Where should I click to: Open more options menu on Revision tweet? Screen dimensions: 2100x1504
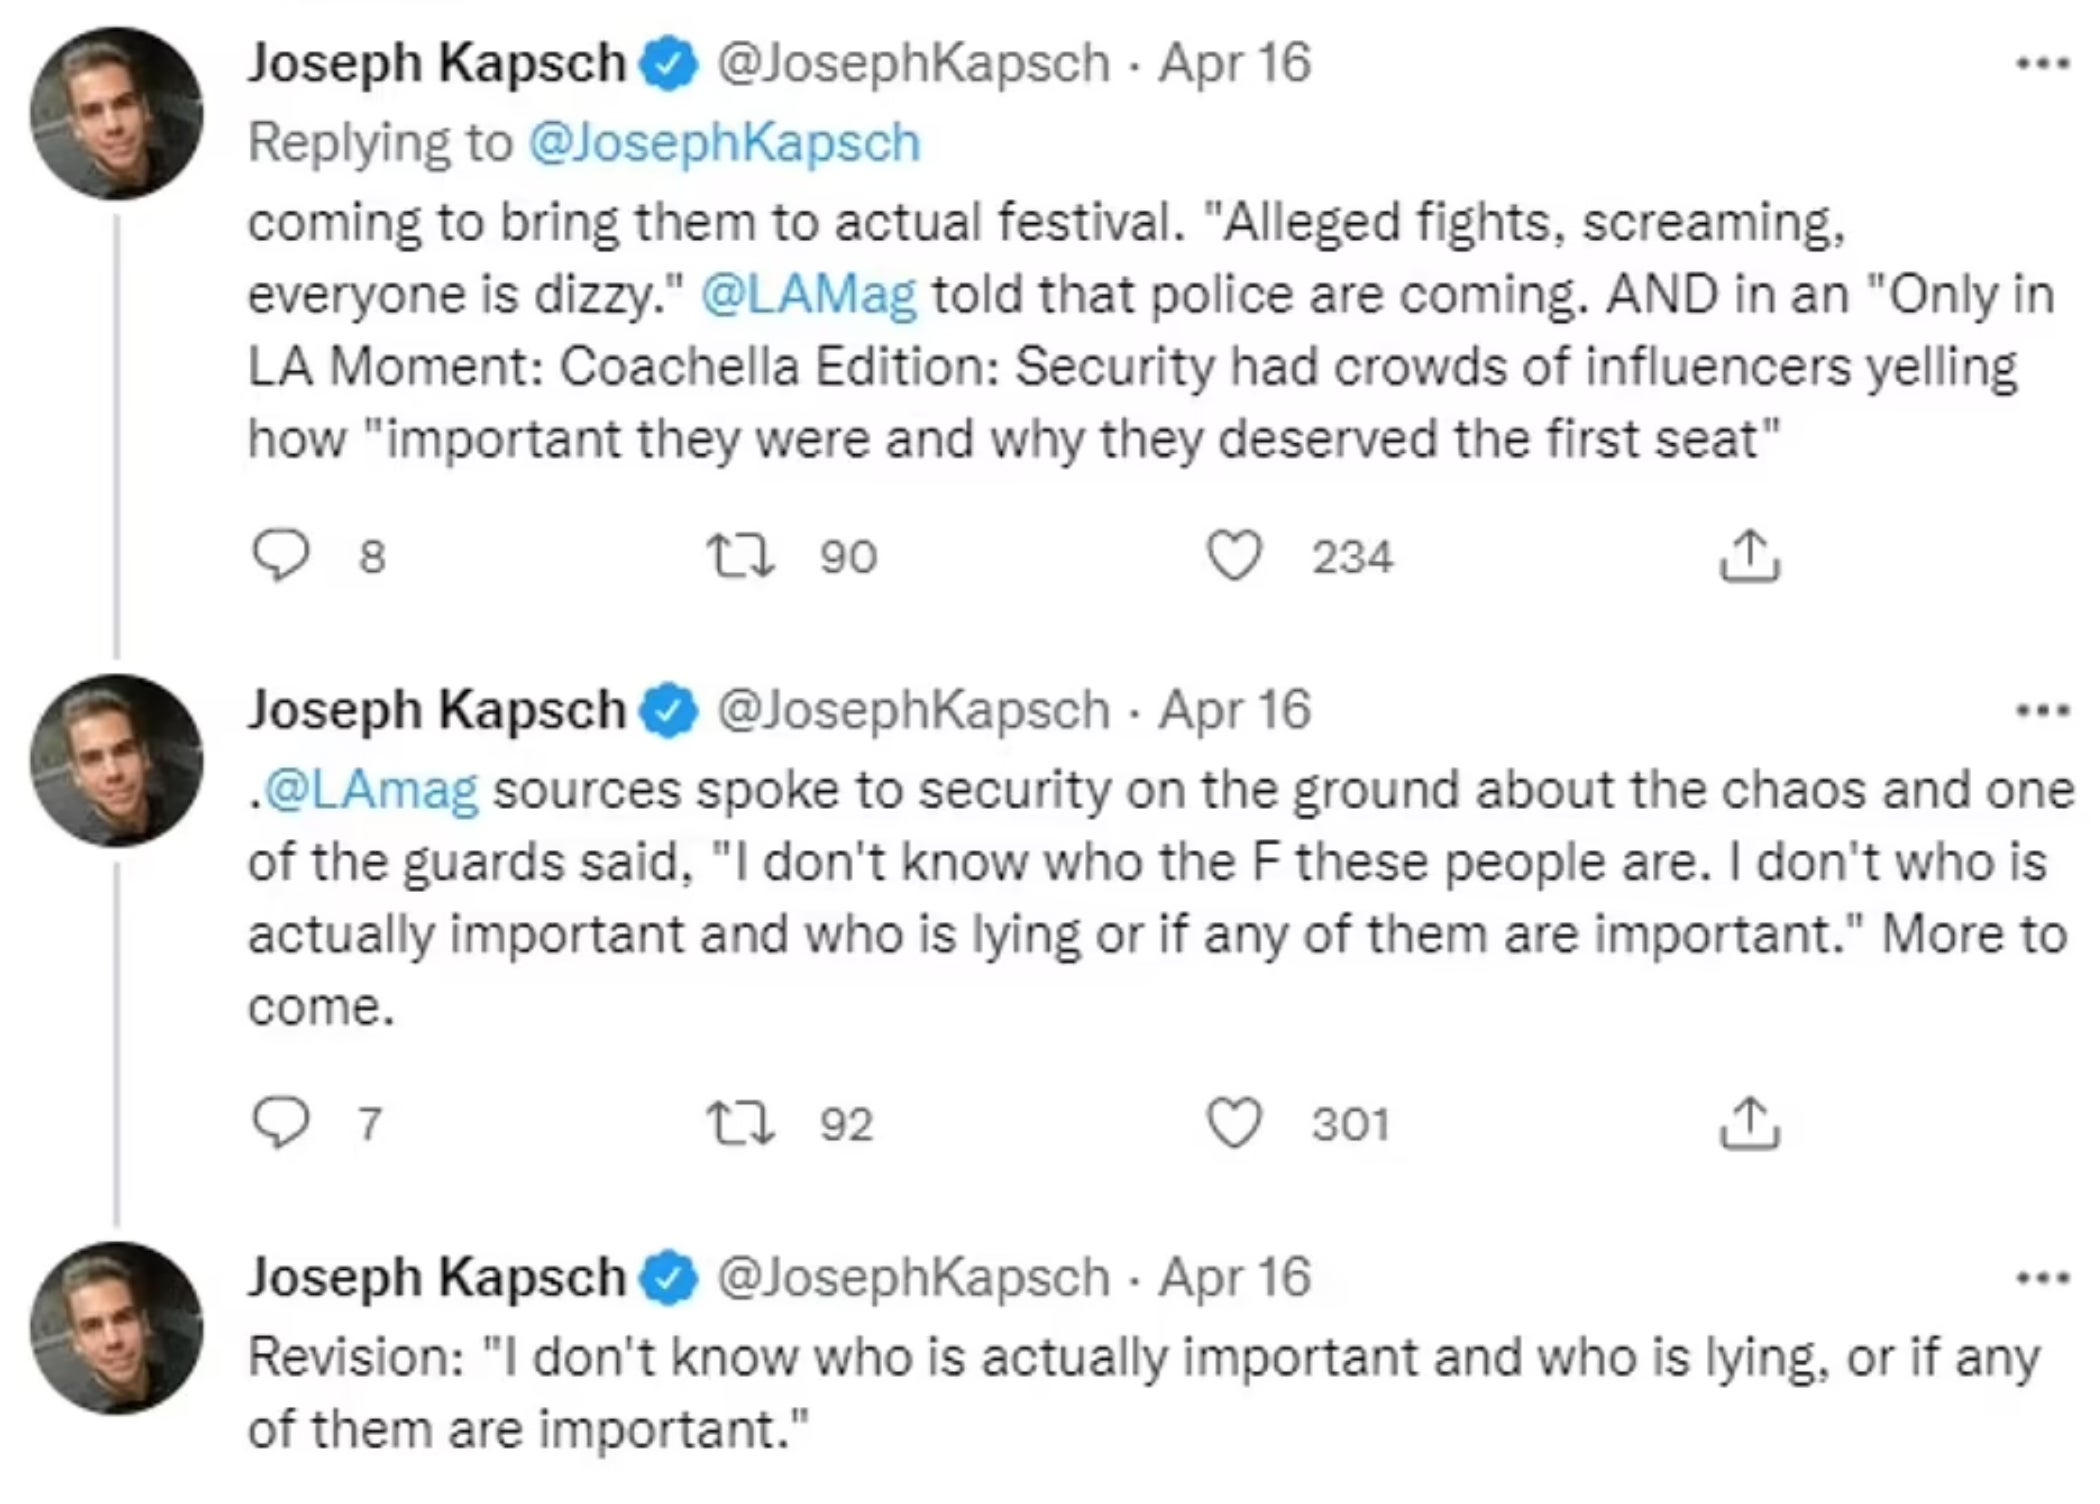(2043, 1278)
